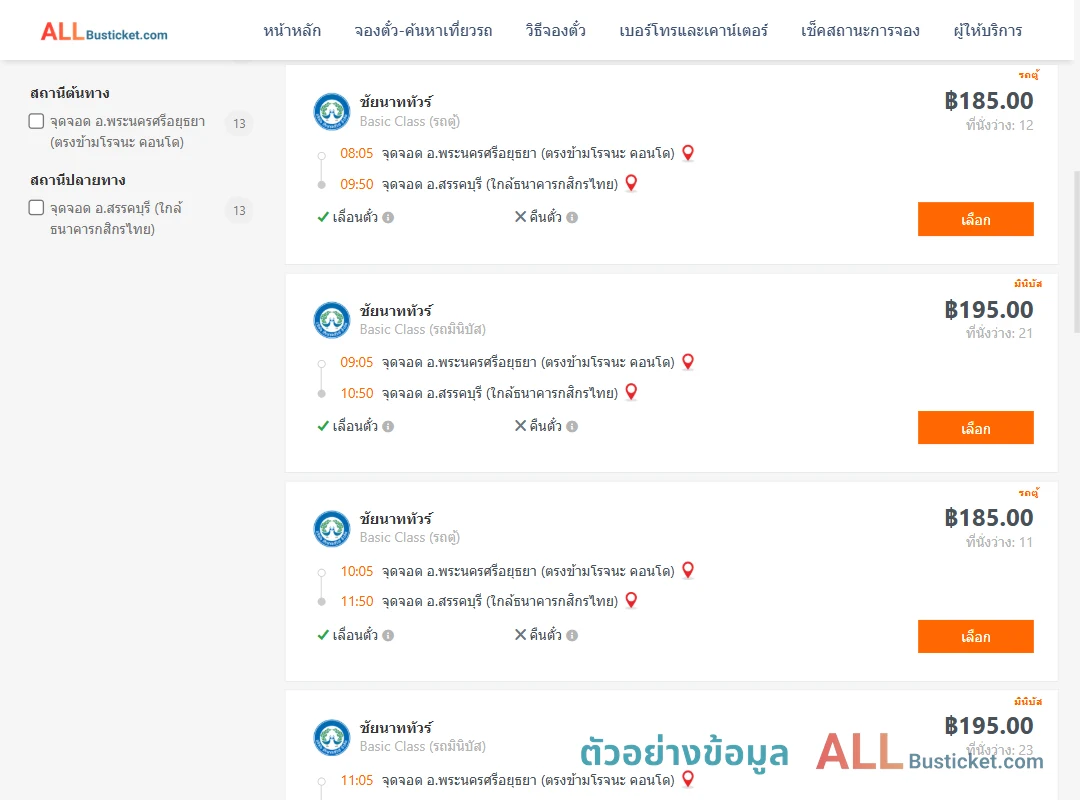Viewport: 1080px width, 800px height.
Task: Open map pin for 11:50 arrival stop
Action: click(631, 601)
